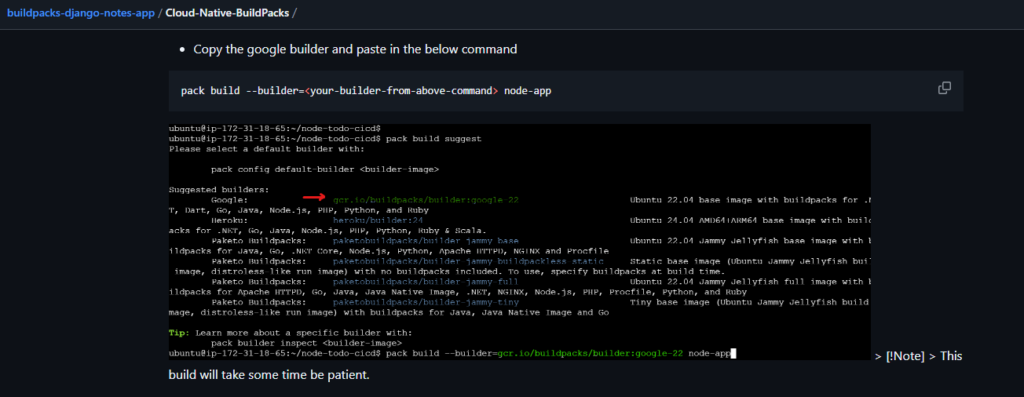Screen dimensions: 1024x397
Task: Open the terminal screenshot image
Action: coord(520,242)
